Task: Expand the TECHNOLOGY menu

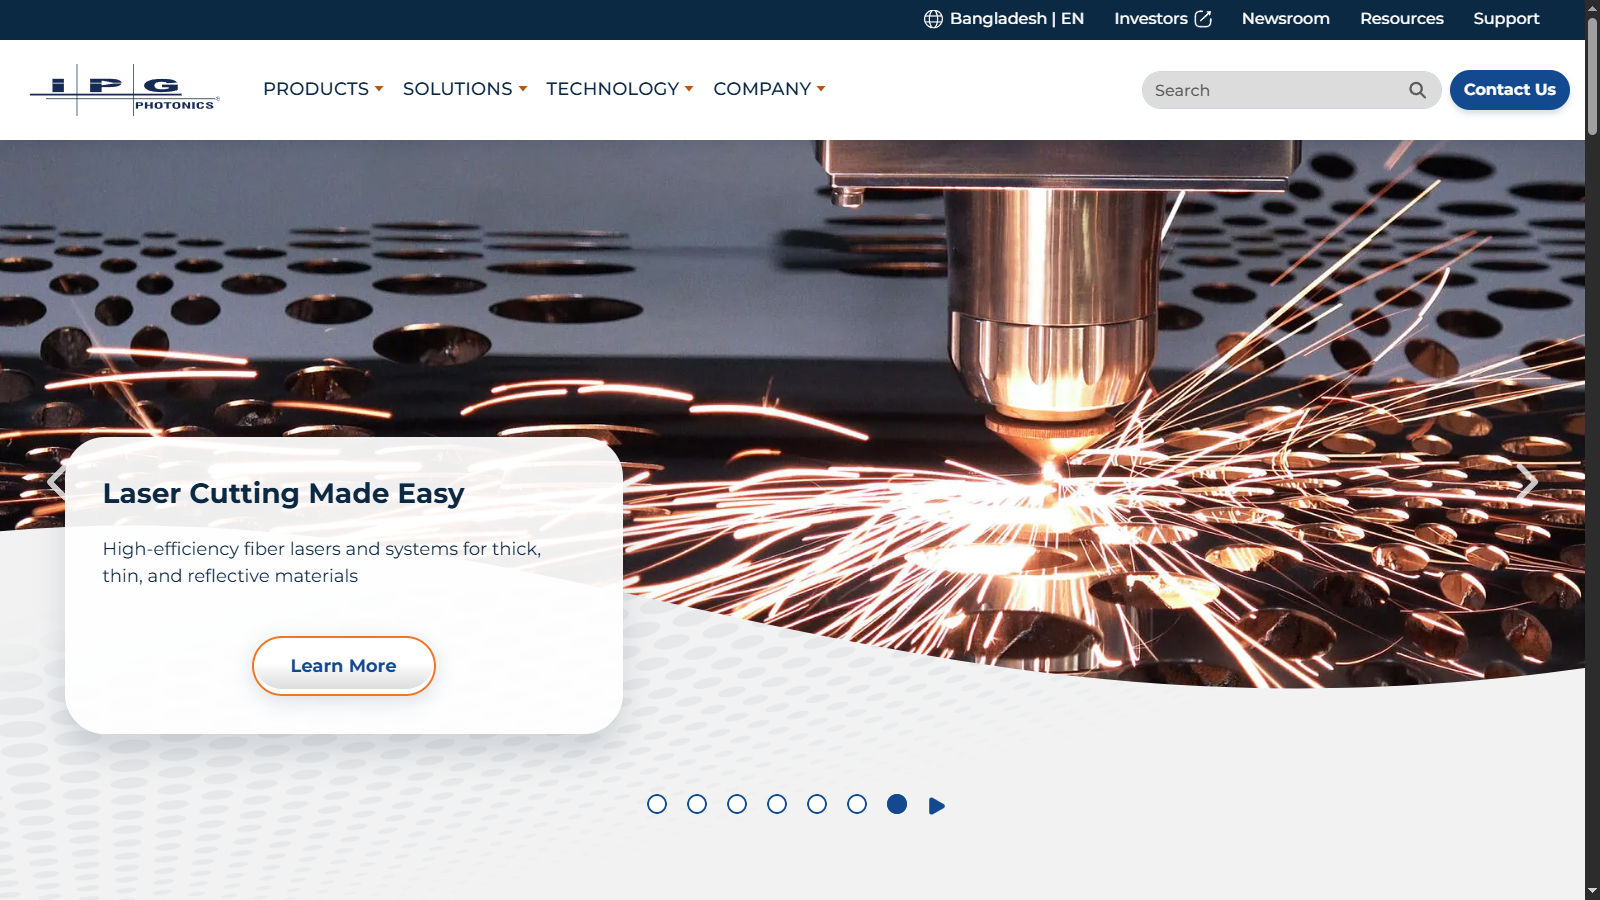Action: [x=620, y=89]
